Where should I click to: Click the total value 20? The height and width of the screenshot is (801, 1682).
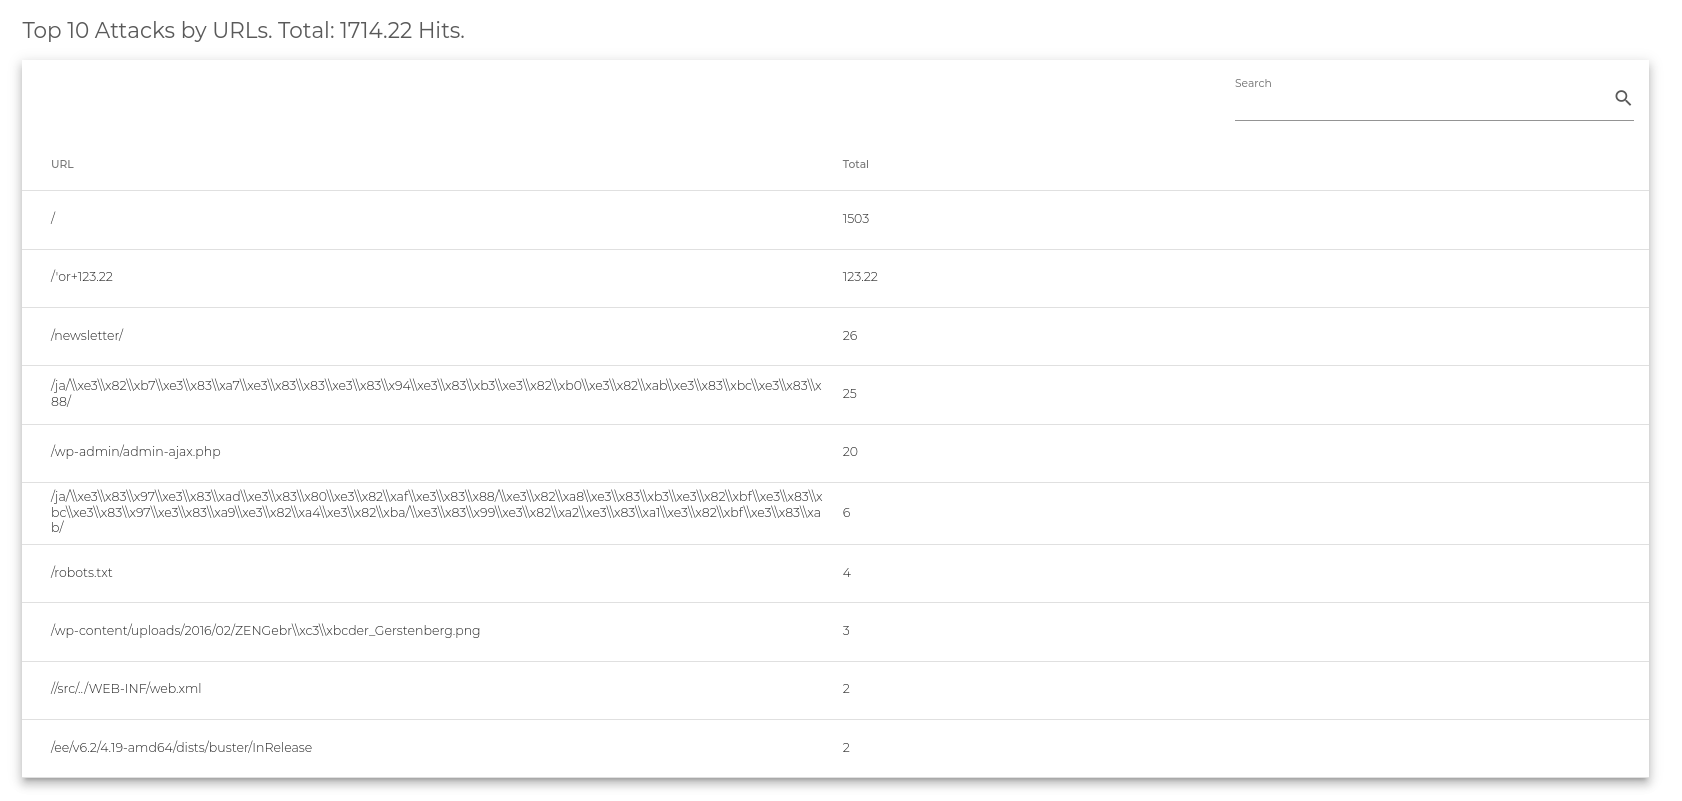point(850,452)
